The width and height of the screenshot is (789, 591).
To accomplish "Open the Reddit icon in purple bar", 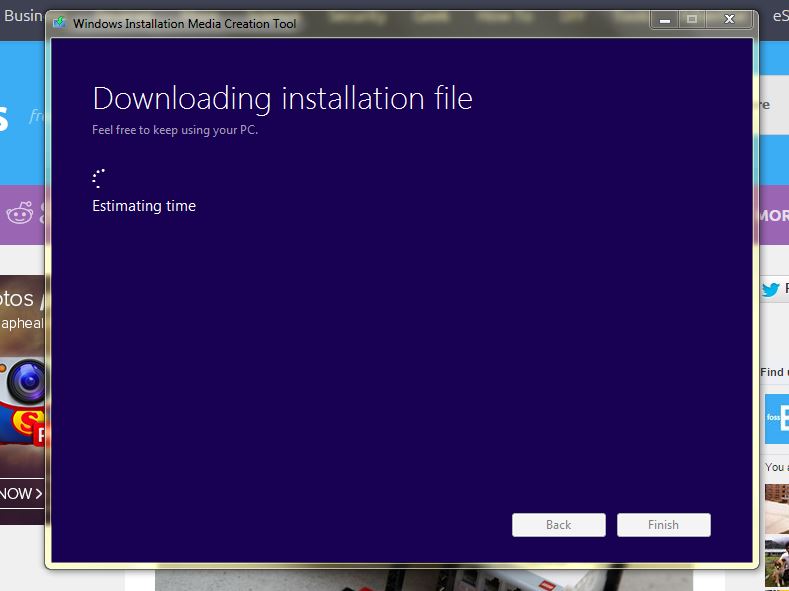I will [x=20, y=213].
